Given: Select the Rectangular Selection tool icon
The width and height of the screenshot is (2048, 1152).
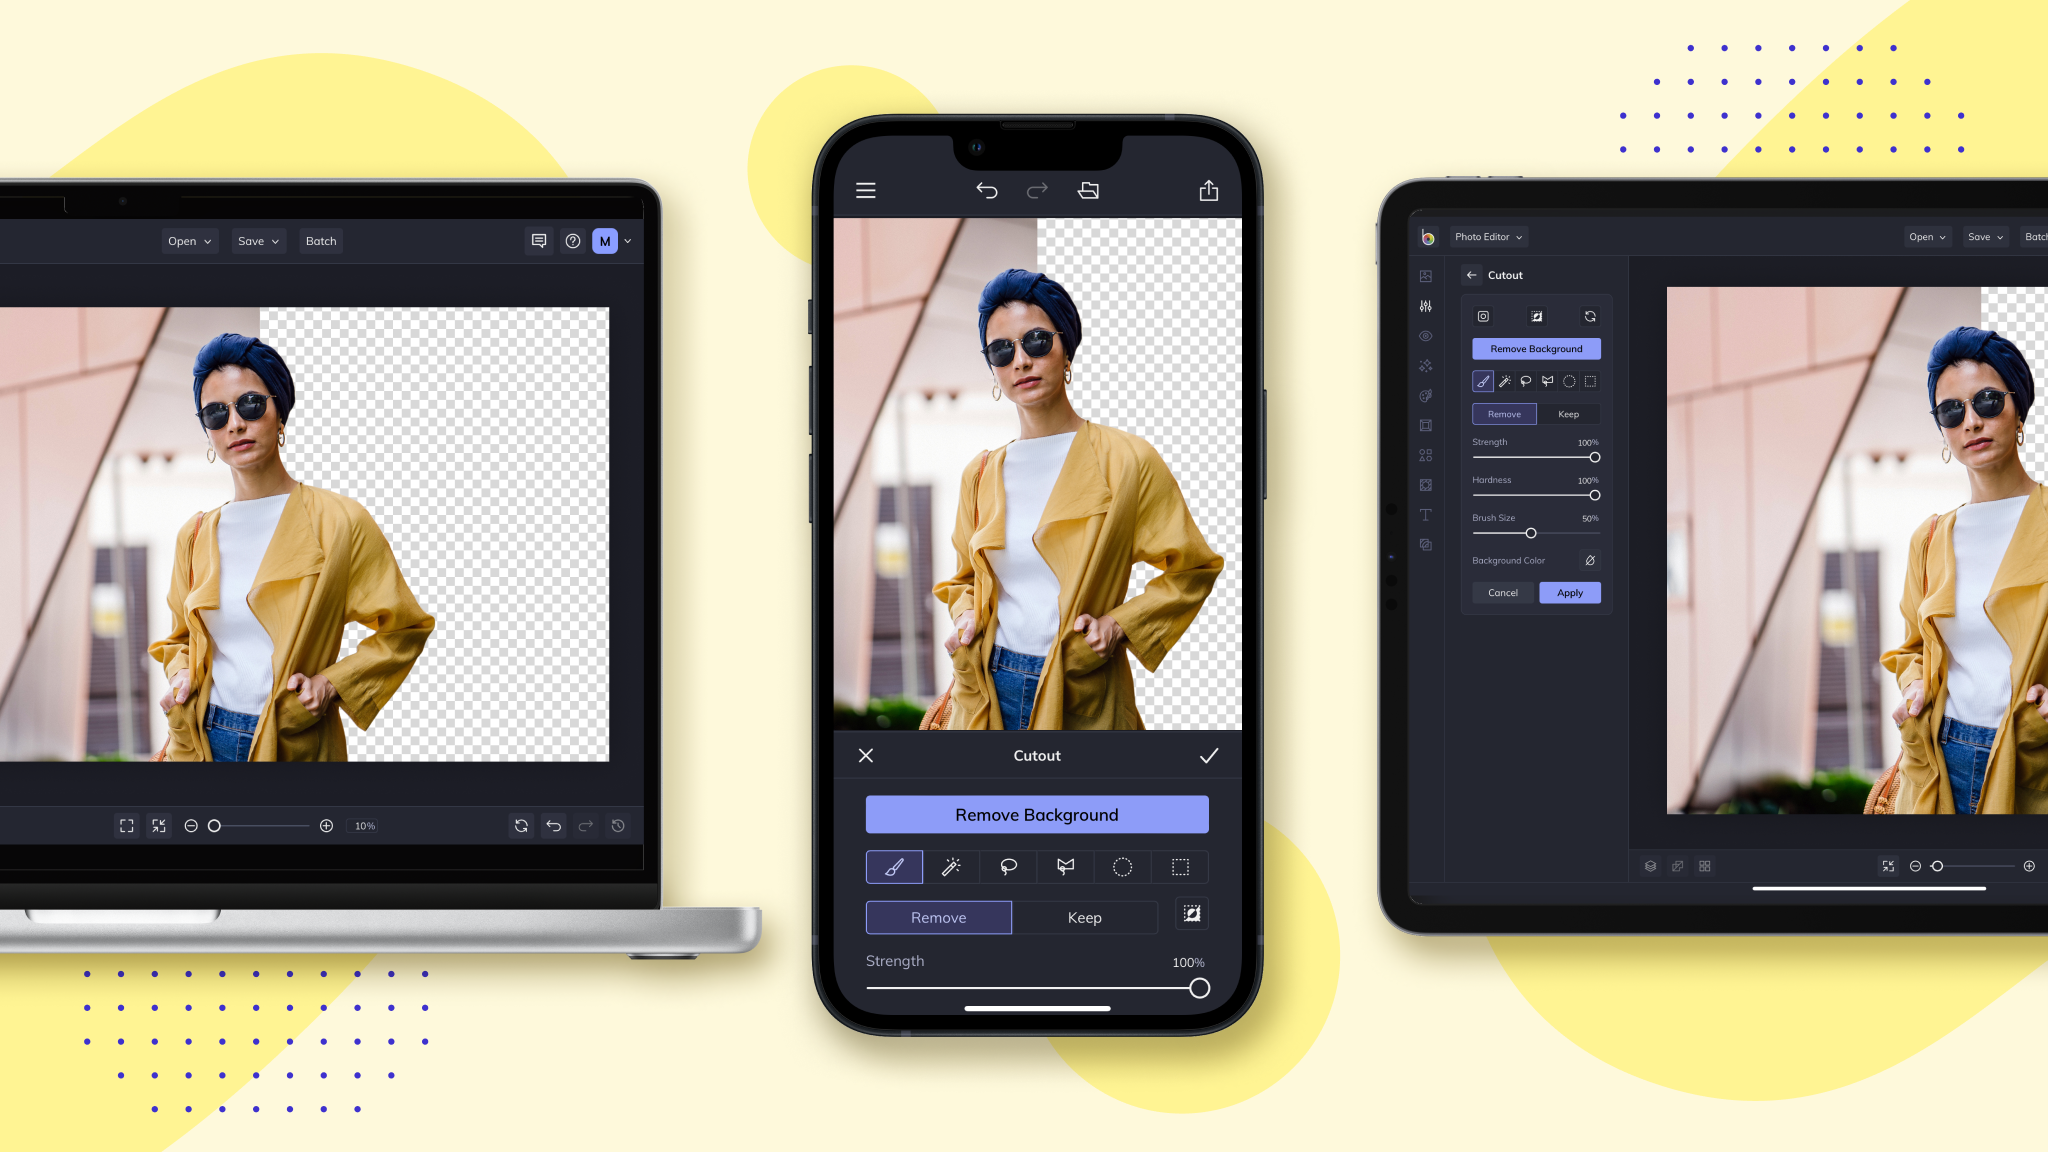Looking at the screenshot, I should (1180, 866).
